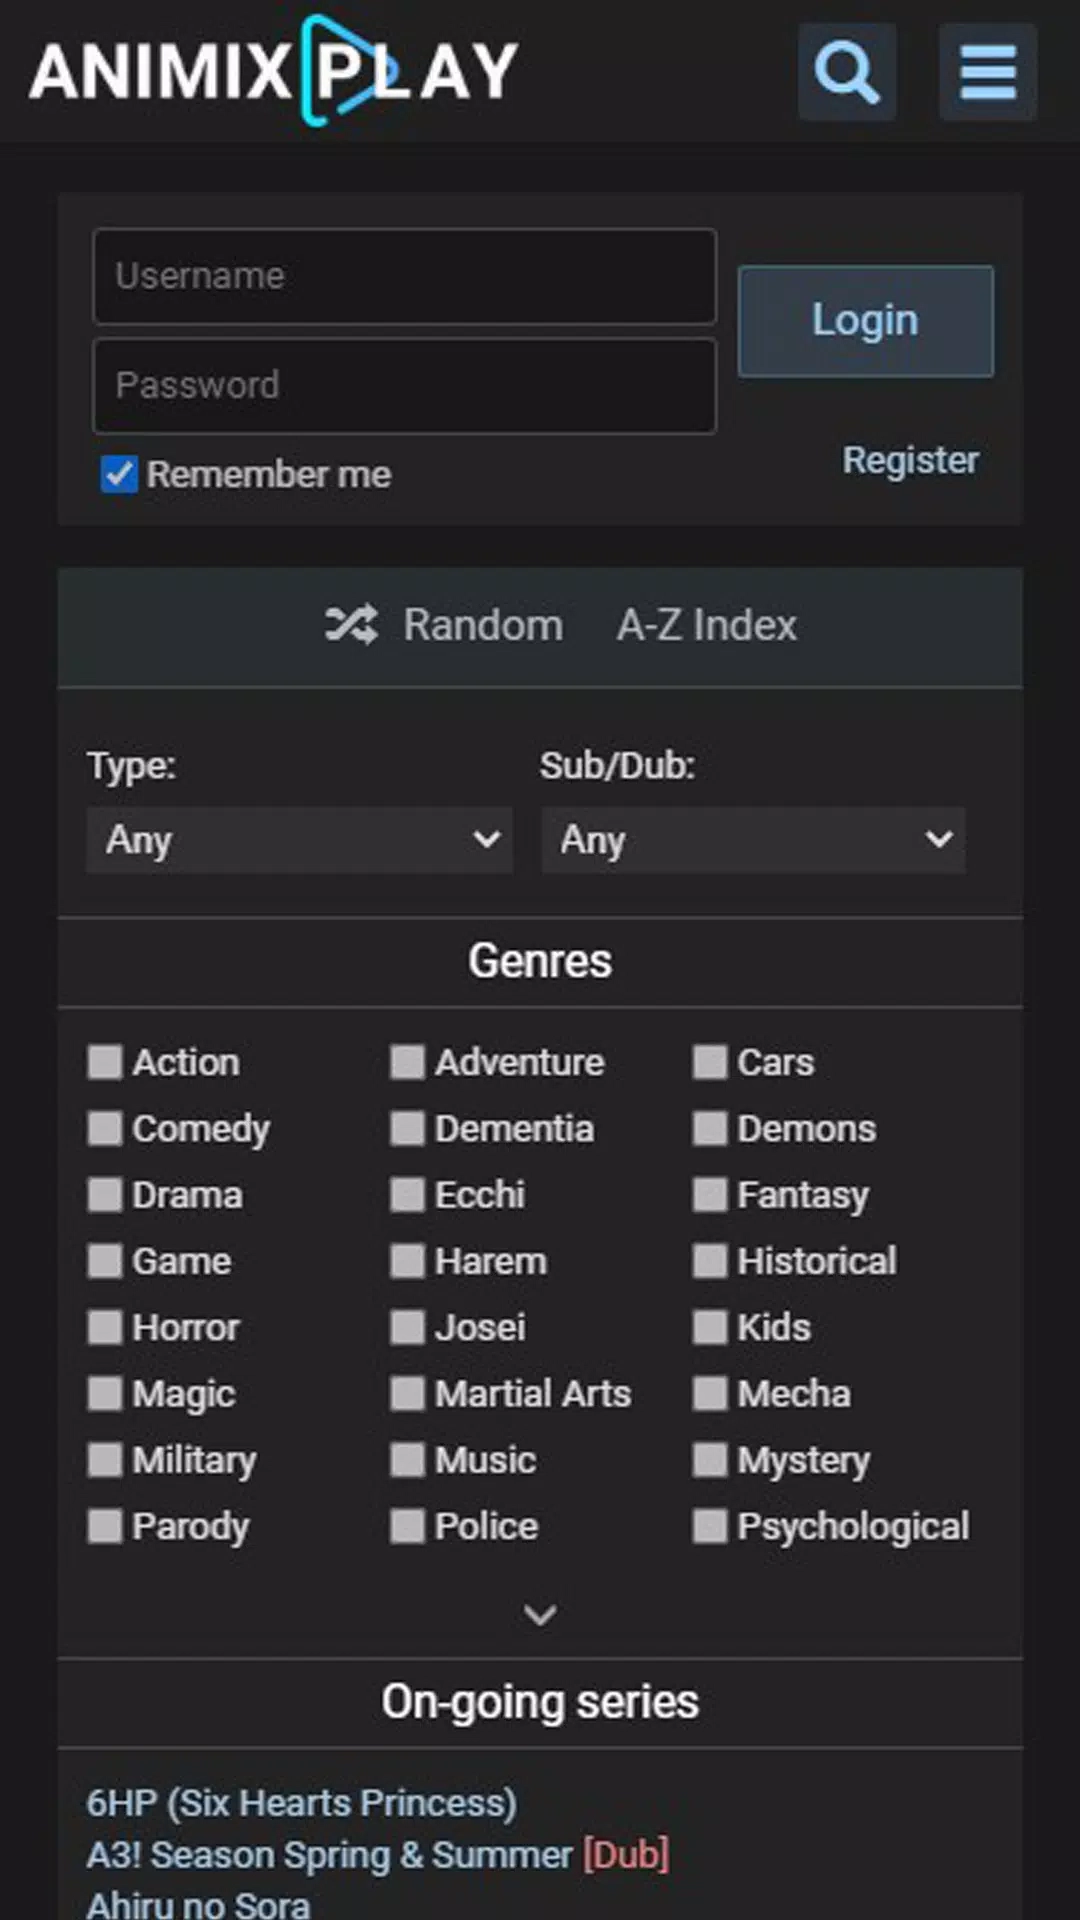The width and height of the screenshot is (1080, 1920).
Task: Open the Type dropdown
Action: (300, 840)
